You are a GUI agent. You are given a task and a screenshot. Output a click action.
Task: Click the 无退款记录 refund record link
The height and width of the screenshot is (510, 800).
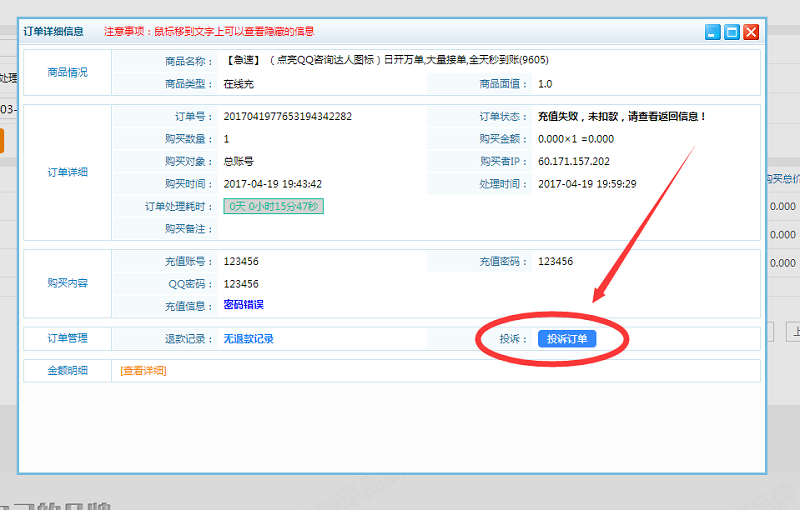pyautogui.click(x=248, y=339)
